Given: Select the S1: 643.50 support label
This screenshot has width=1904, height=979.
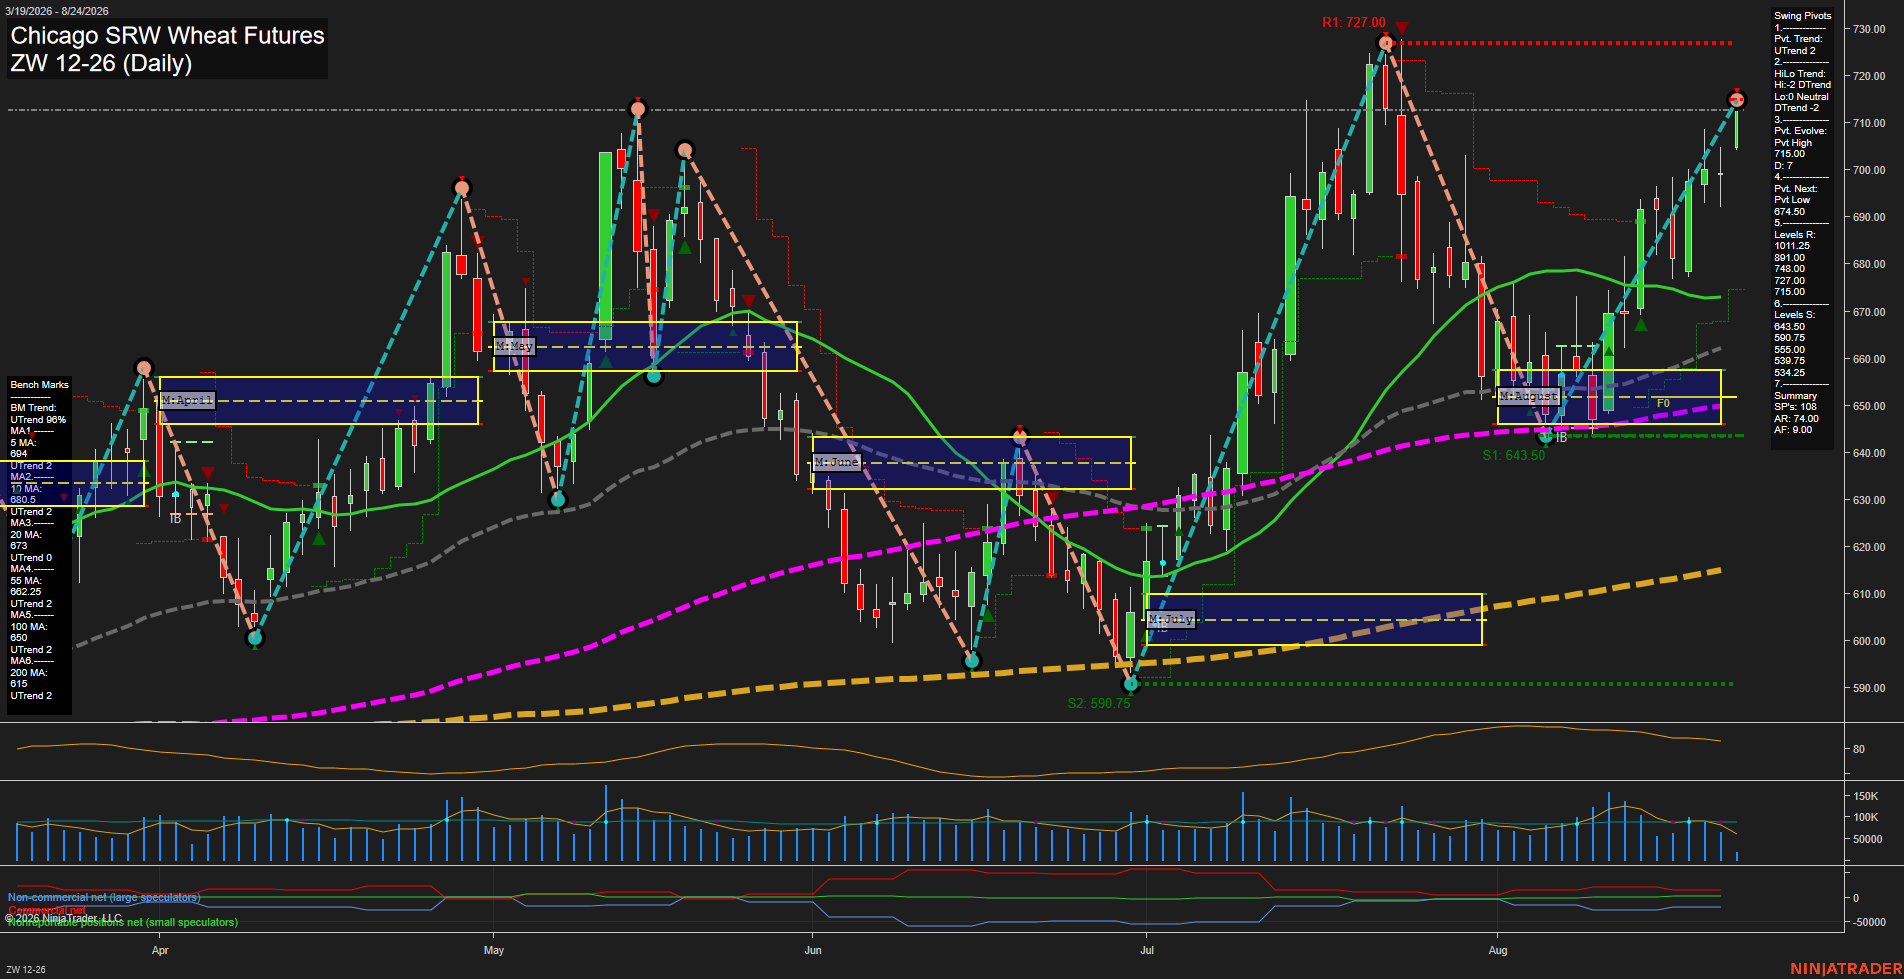Looking at the screenshot, I should (x=1513, y=455).
